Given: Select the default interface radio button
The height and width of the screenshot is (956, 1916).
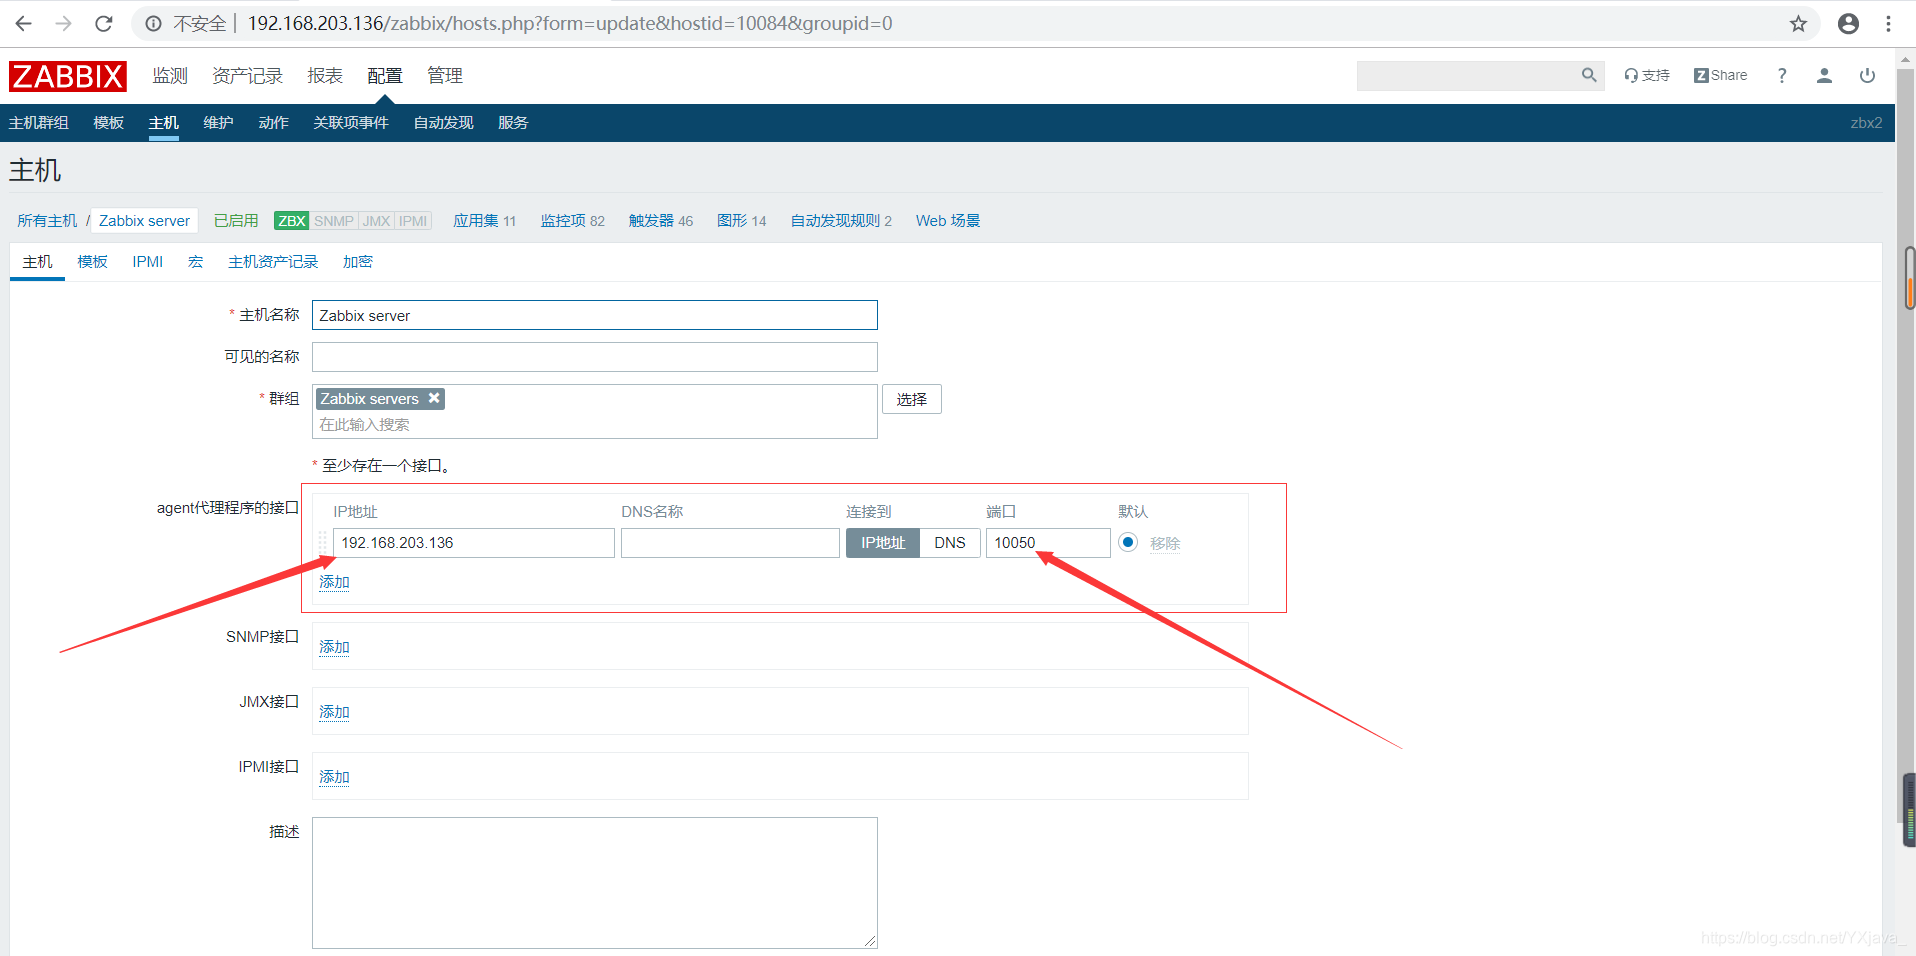Looking at the screenshot, I should click(1128, 542).
